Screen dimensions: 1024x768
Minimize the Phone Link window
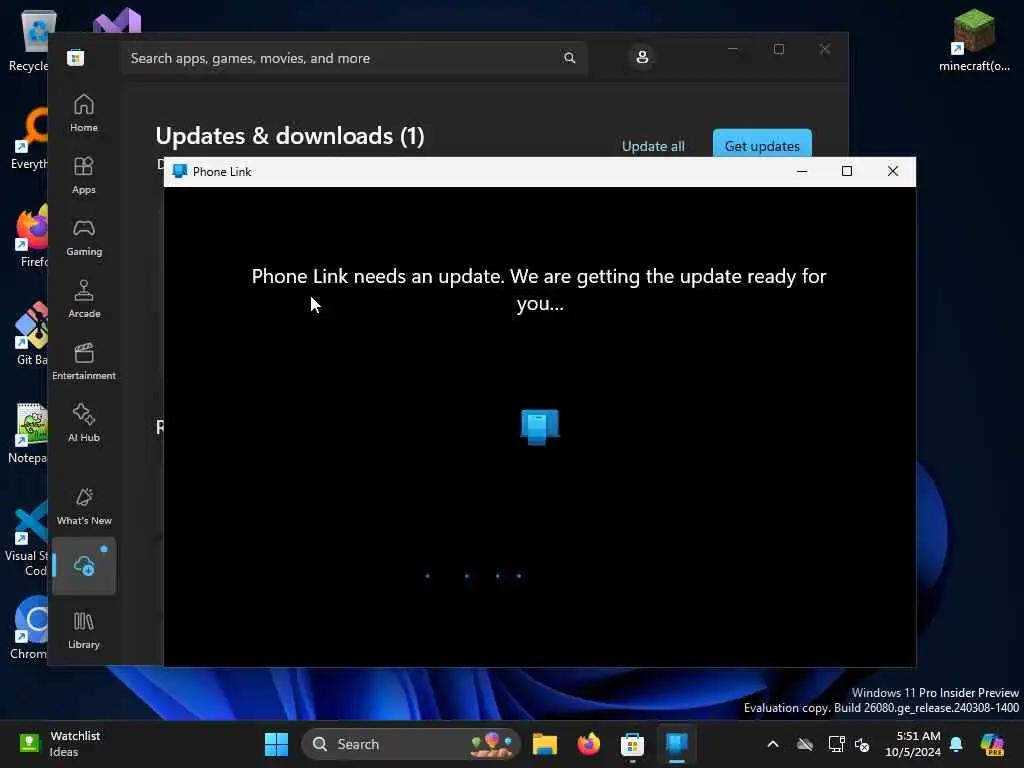coord(802,171)
